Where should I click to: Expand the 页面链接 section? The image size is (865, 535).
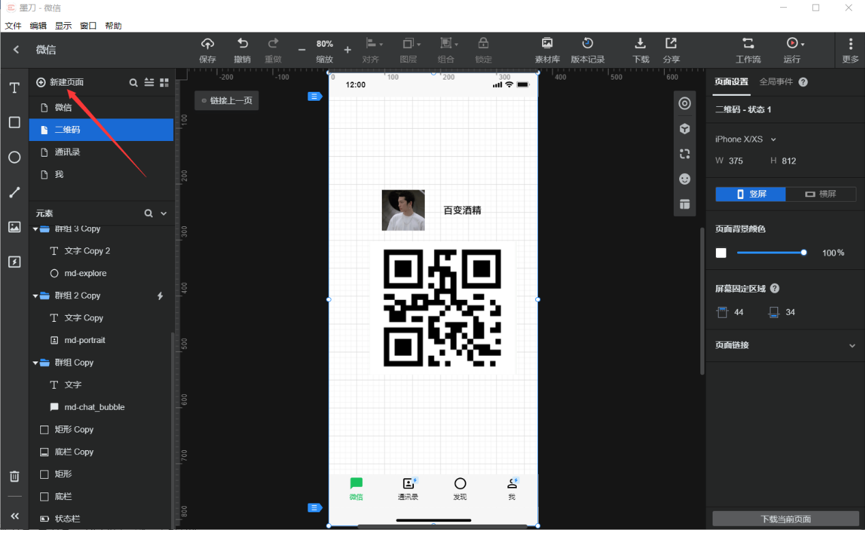point(852,345)
